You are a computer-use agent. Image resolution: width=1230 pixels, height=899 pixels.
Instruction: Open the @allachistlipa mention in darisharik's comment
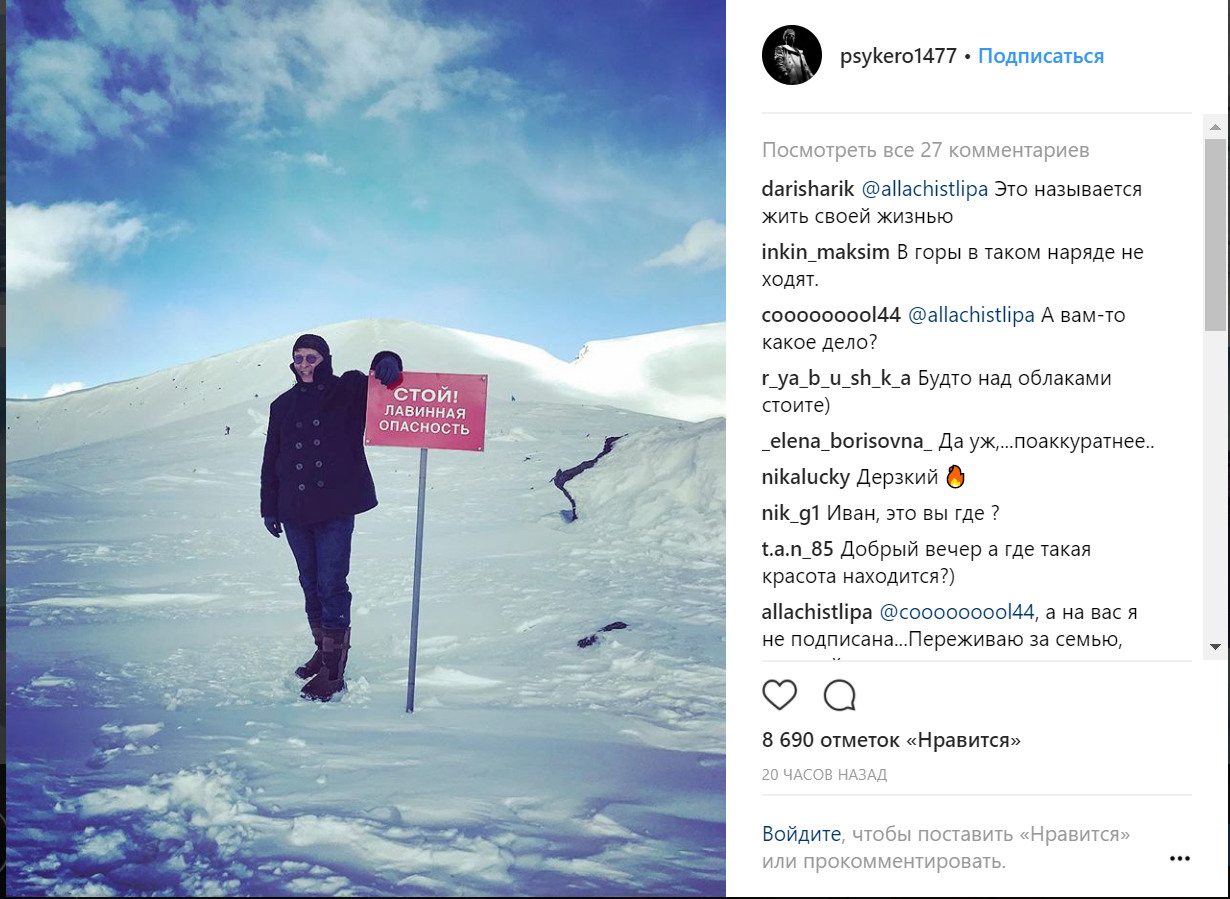pyautogui.click(x=925, y=189)
